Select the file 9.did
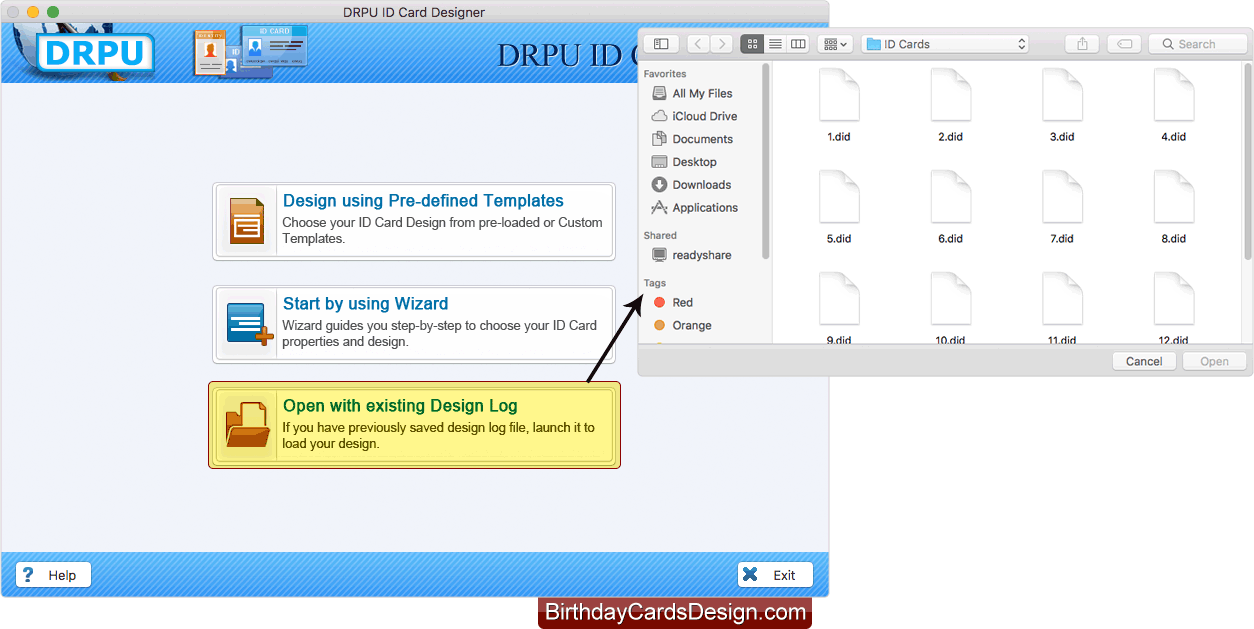 click(x=839, y=308)
